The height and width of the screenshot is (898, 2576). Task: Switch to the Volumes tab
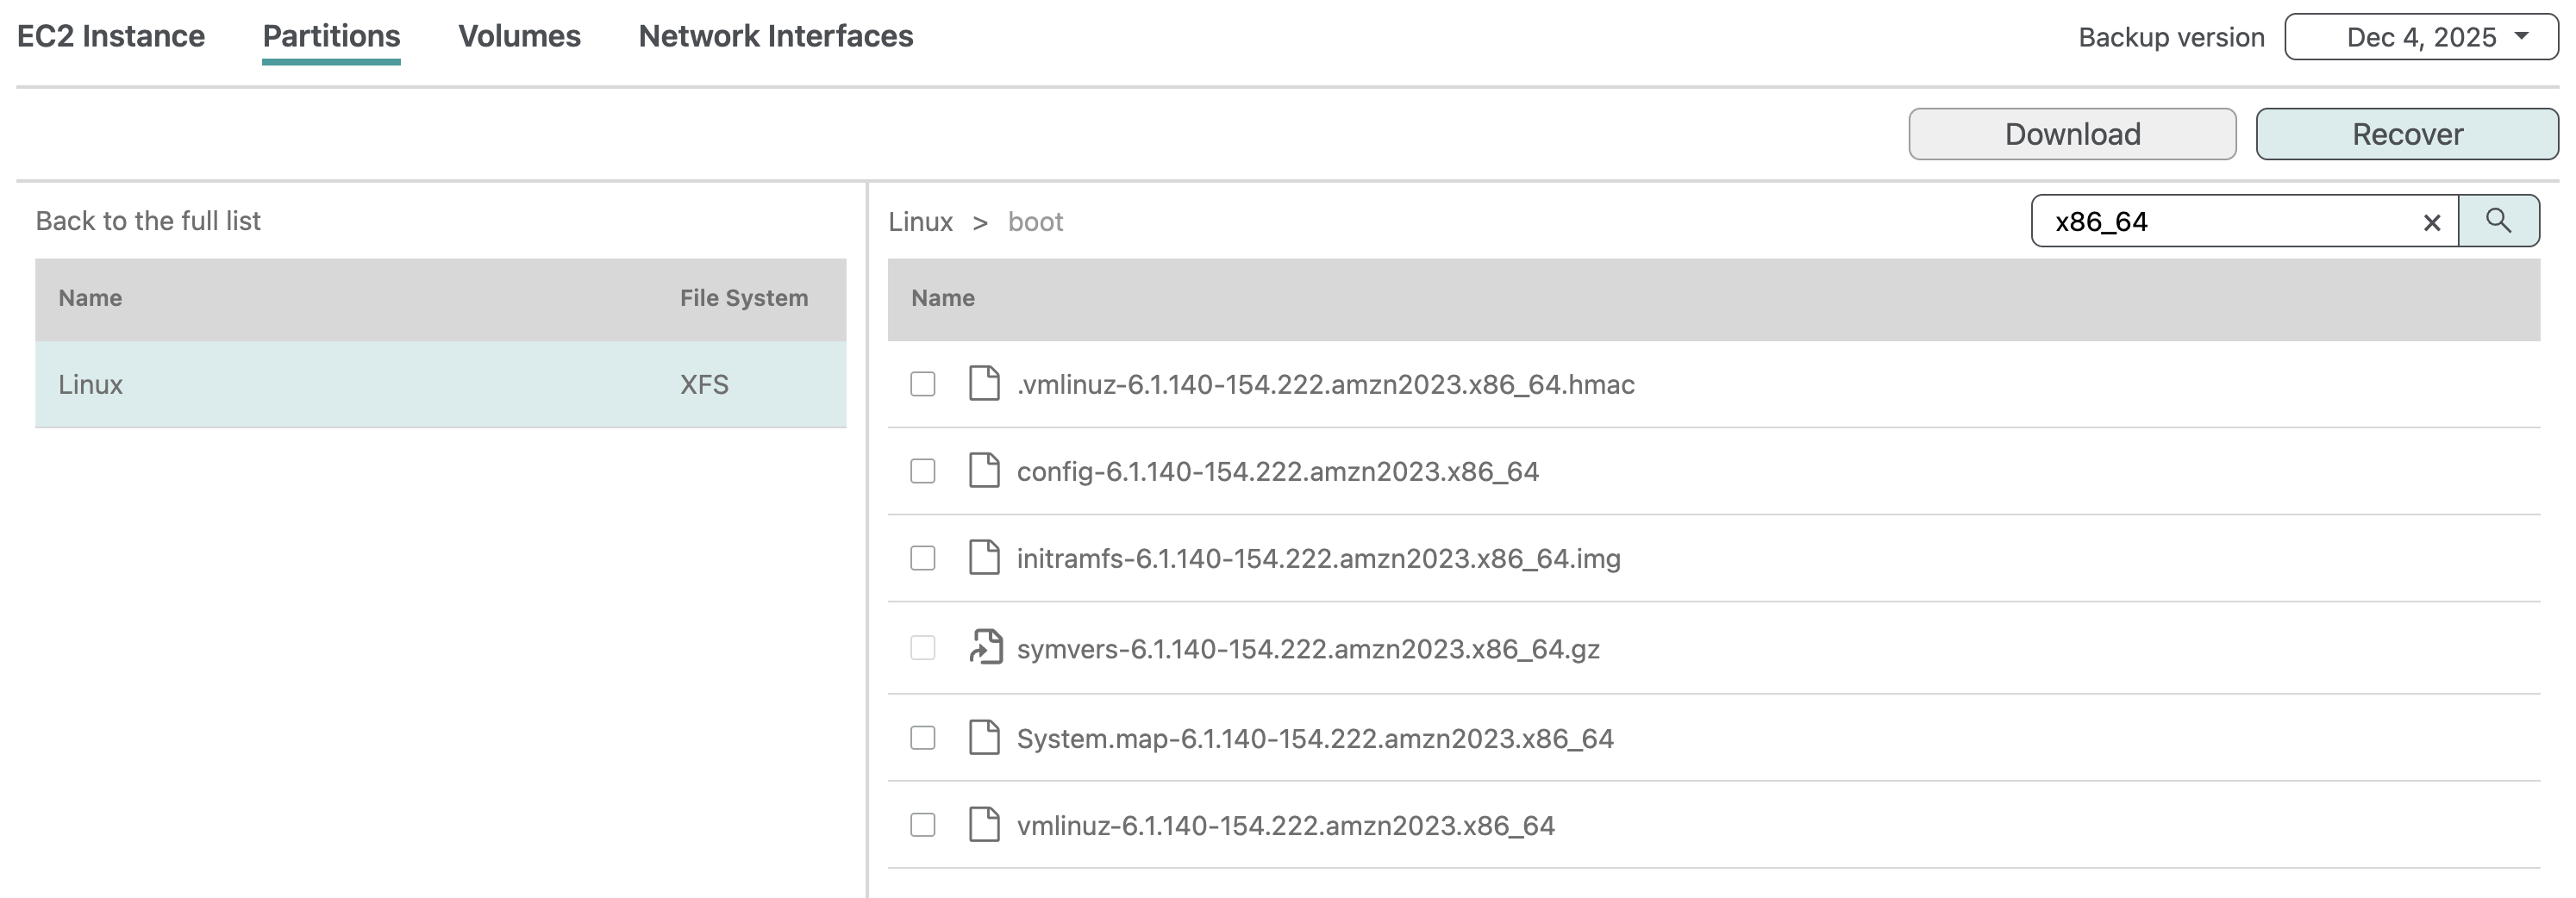tap(519, 36)
